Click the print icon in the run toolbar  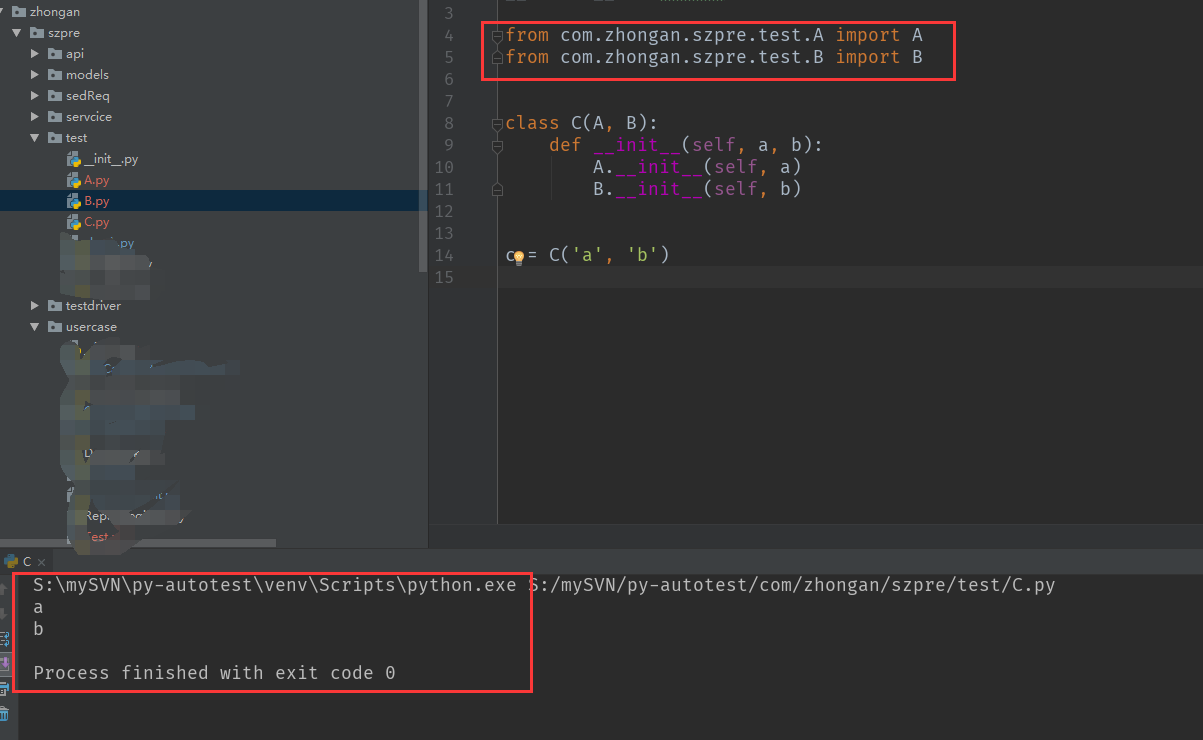tap(4, 688)
